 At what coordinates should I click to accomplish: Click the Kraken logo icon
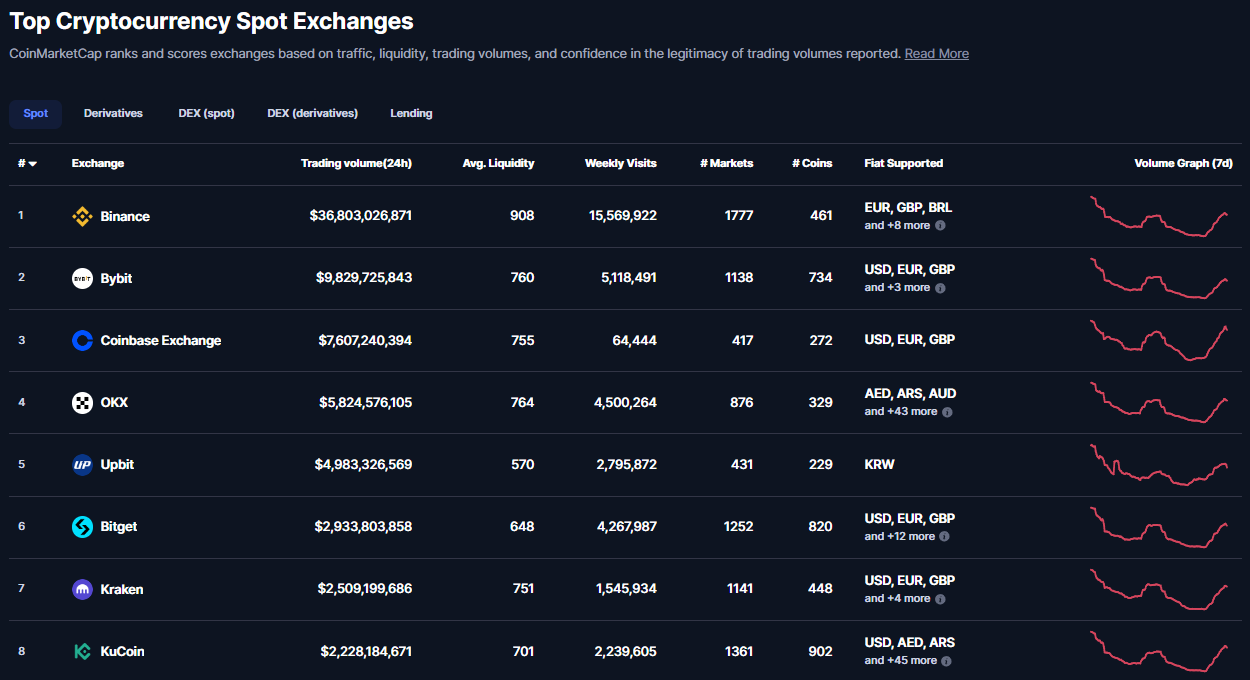82,589
